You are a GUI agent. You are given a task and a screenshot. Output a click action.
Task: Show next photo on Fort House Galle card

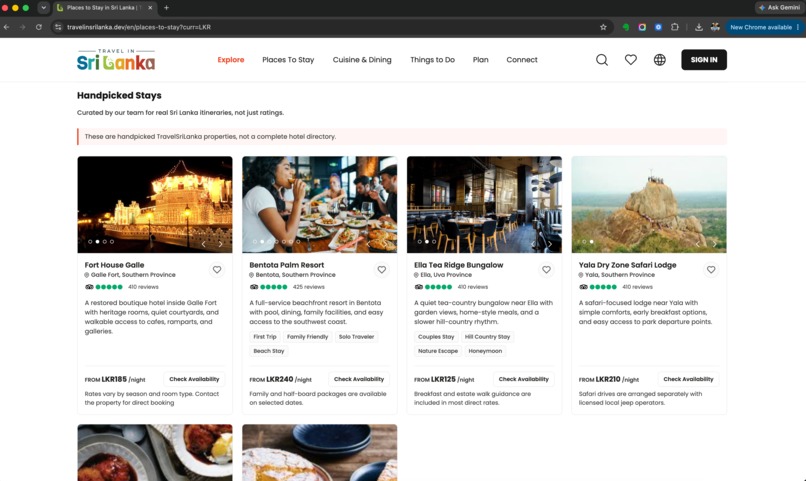point(221,244)
